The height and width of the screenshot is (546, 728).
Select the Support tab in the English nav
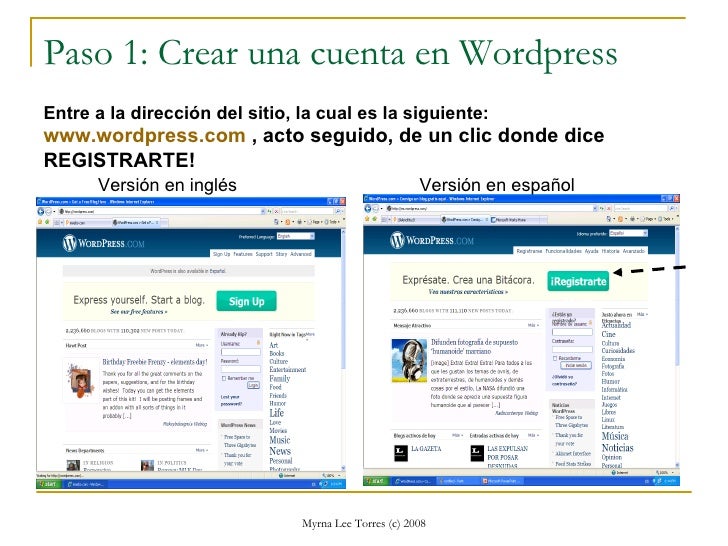click(264, 254)
